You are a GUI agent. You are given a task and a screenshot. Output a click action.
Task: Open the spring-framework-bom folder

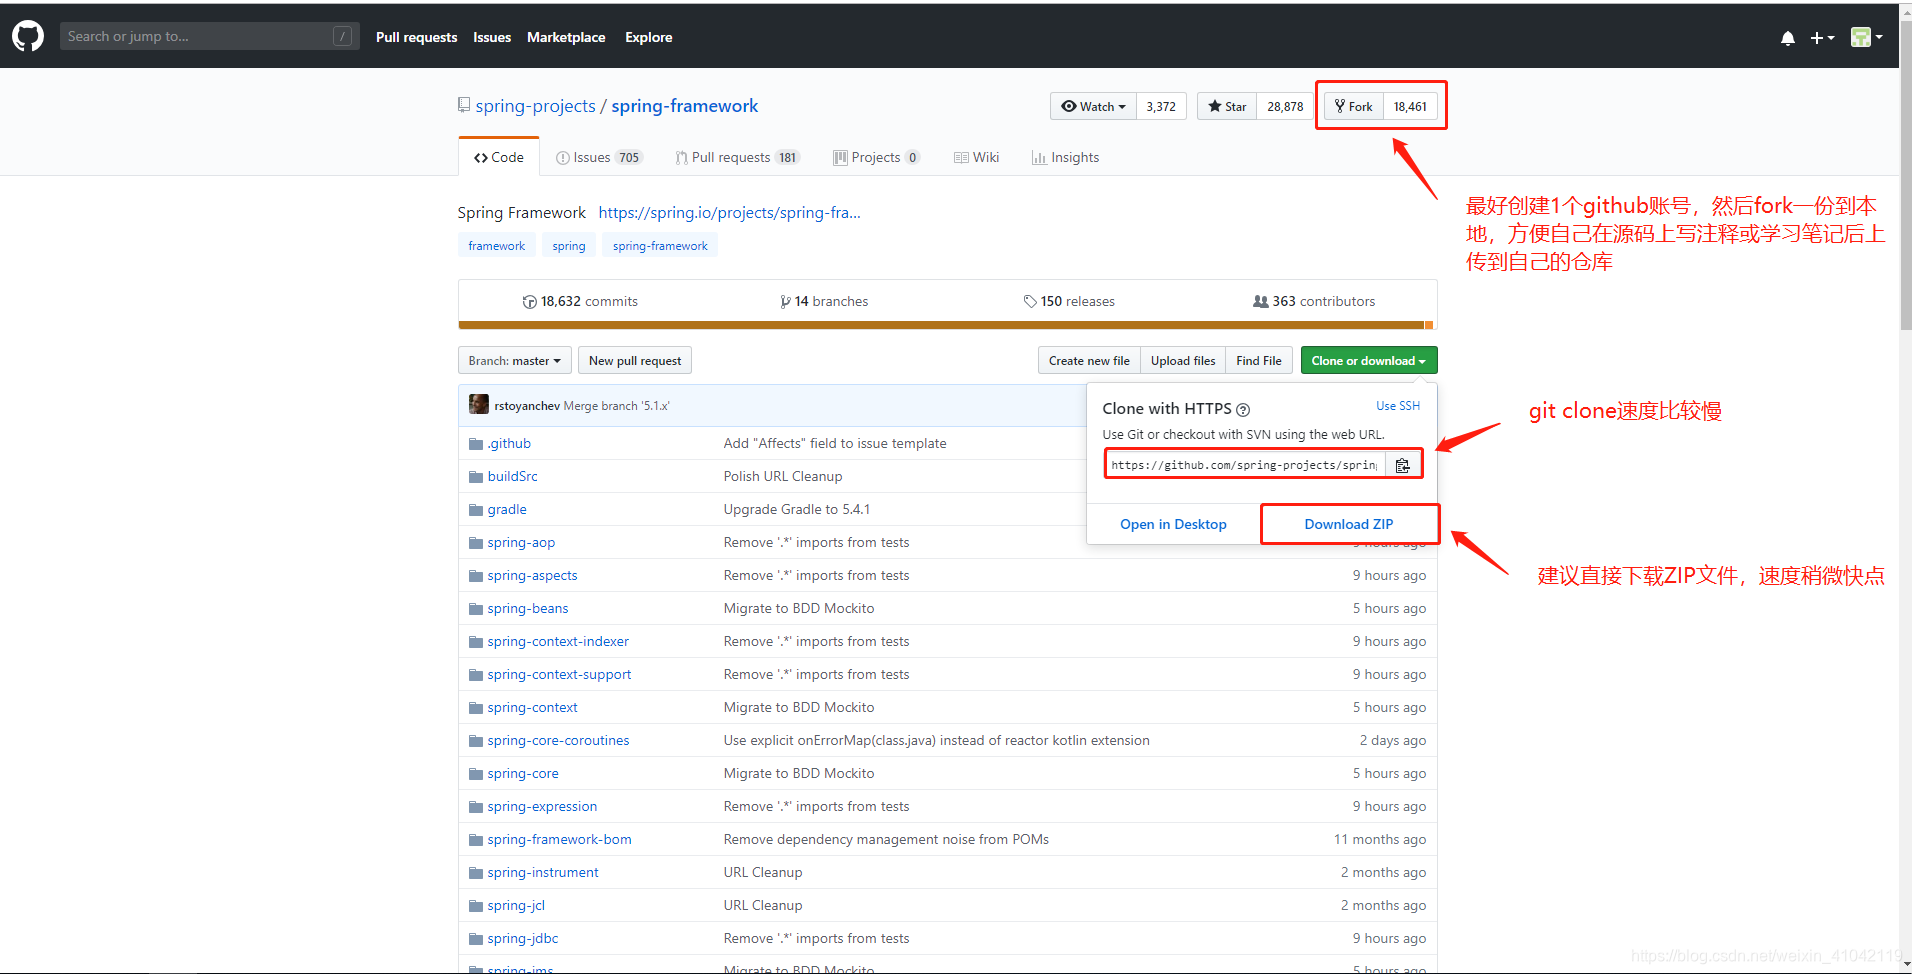(x=559, y=839)
